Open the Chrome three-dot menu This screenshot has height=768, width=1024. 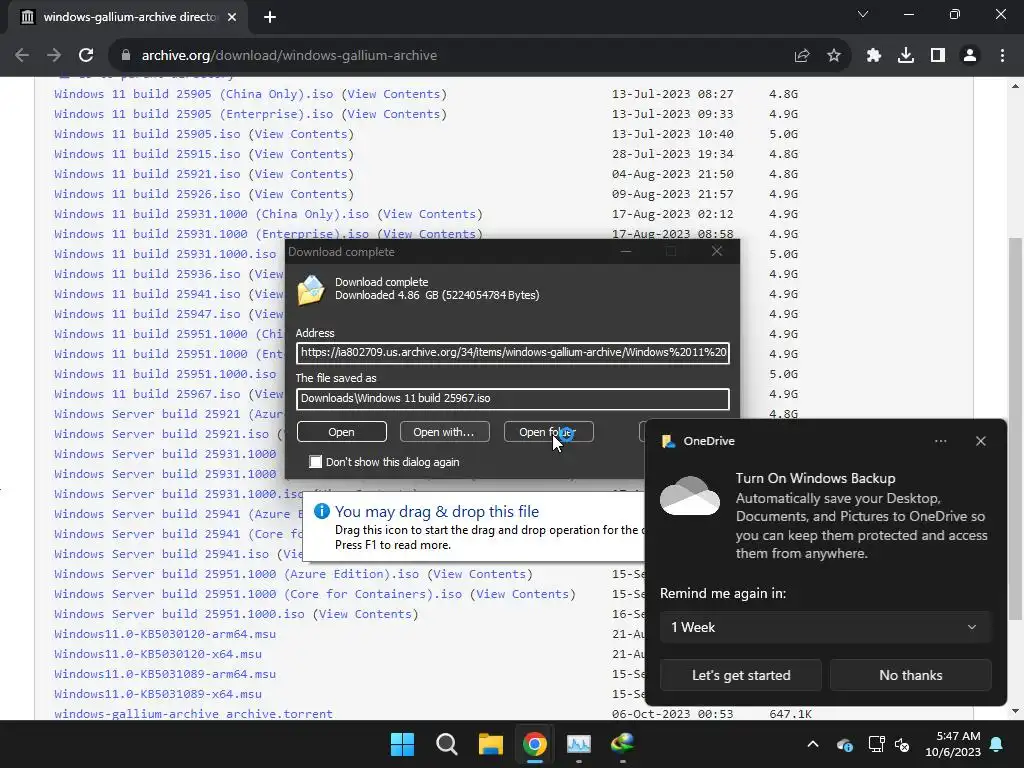click(x=1002, y=56)
